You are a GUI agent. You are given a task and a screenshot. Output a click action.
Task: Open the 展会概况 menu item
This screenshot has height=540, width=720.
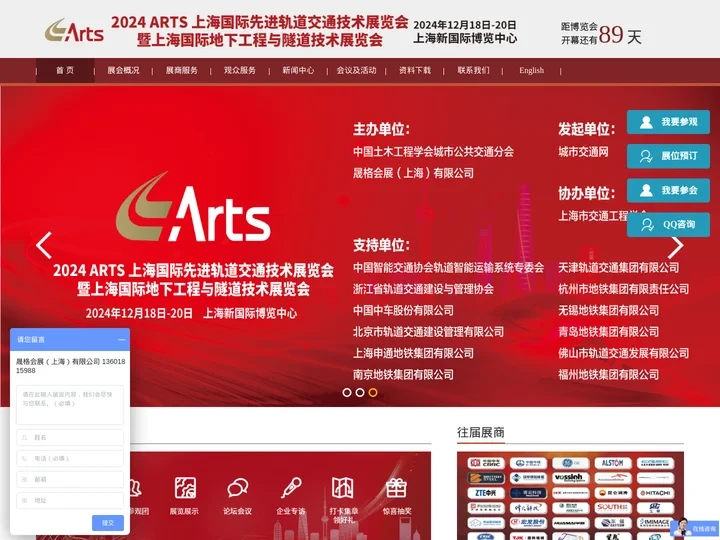(123, 70)
